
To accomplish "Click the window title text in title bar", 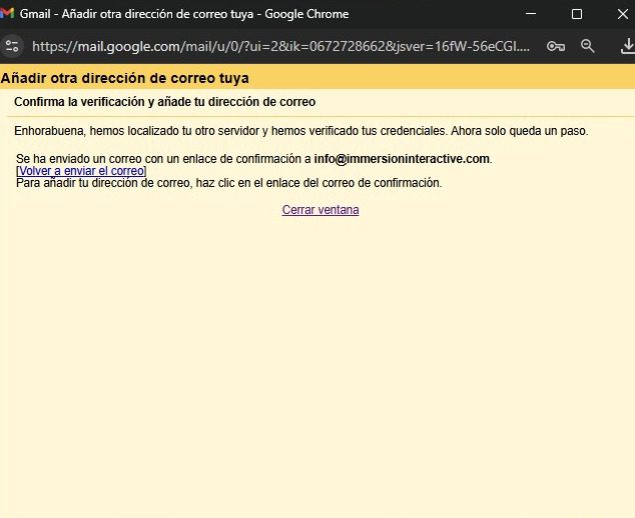I will (184, 14).
